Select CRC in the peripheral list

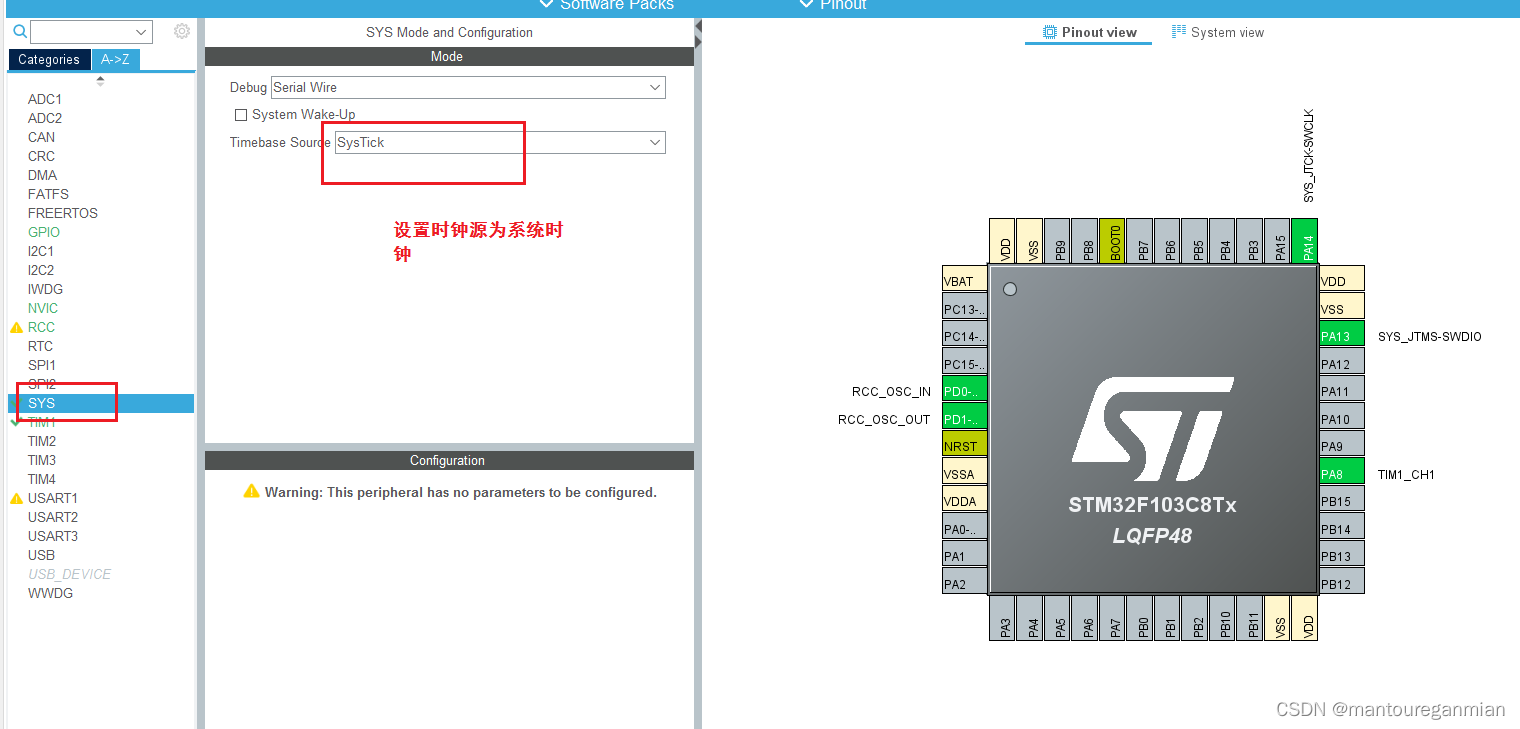pos(41,156)
